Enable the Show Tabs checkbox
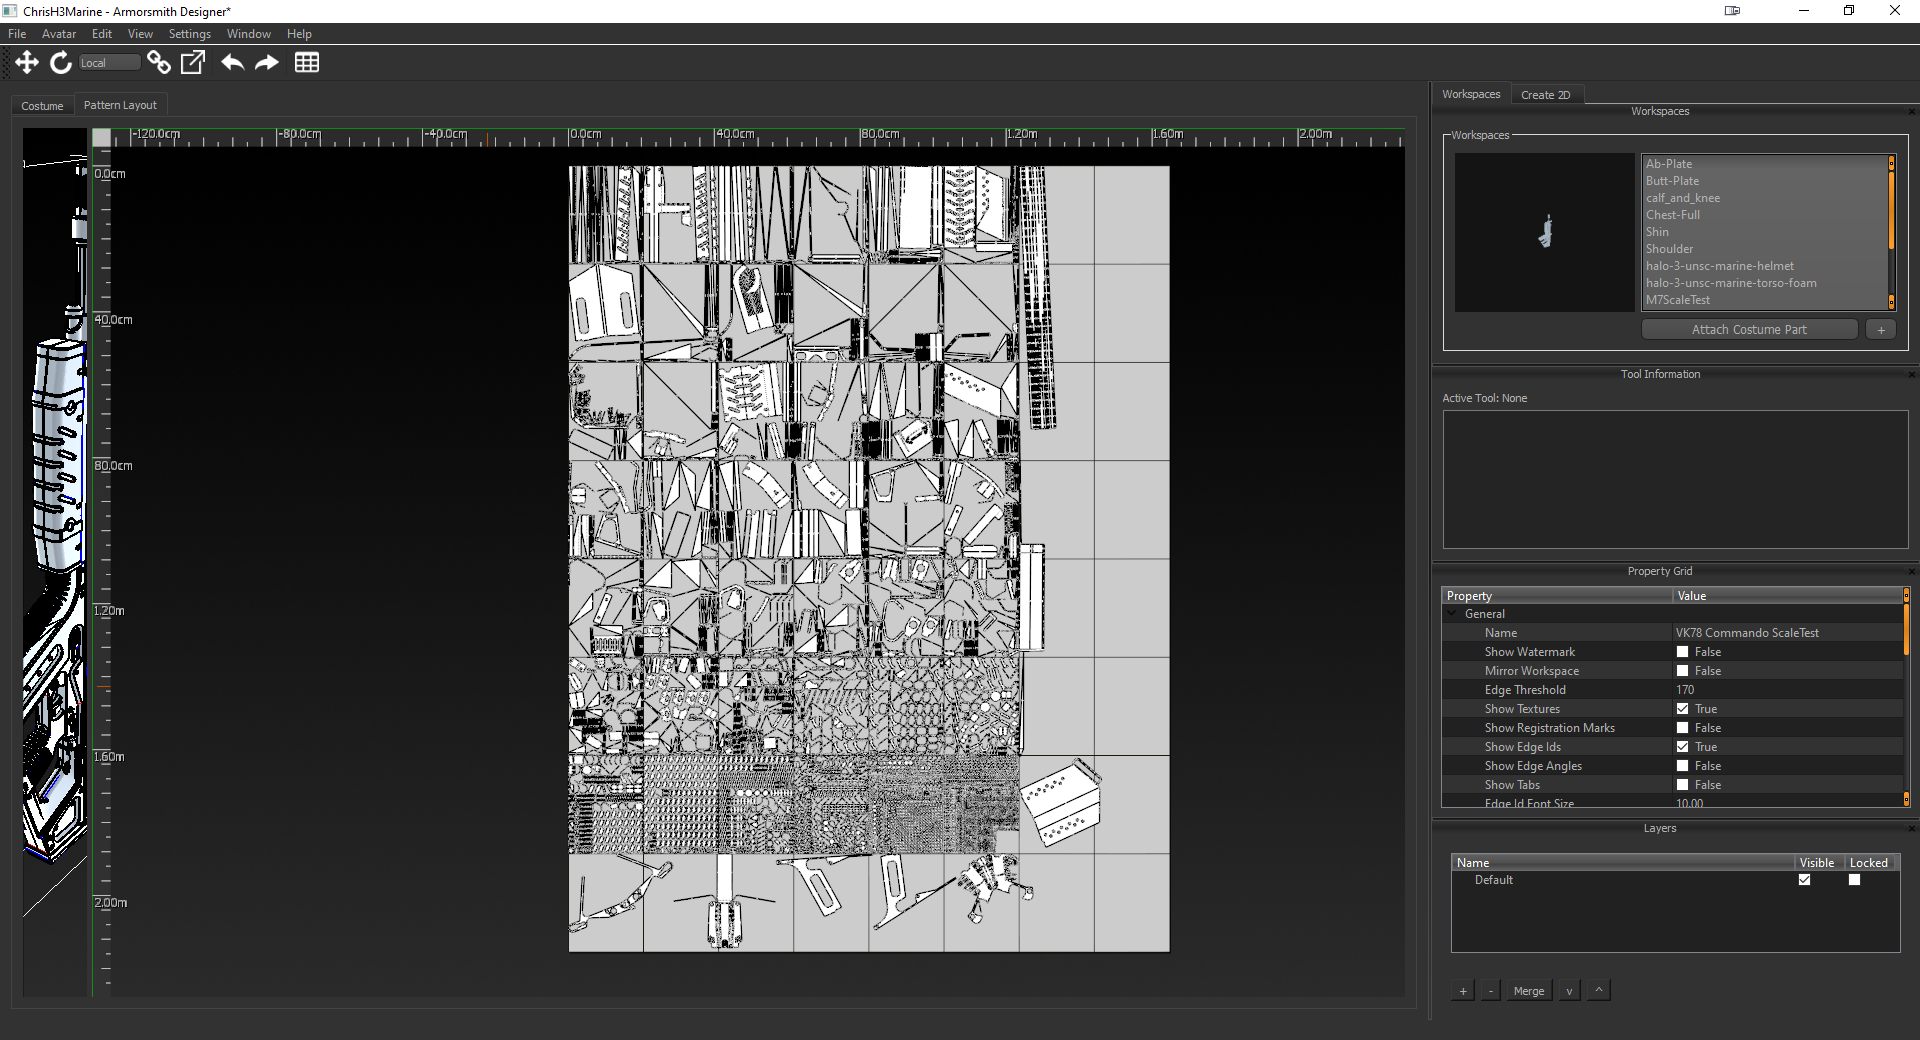The height and width of the screenshot is (1040, 1920). coord(1682,785)
